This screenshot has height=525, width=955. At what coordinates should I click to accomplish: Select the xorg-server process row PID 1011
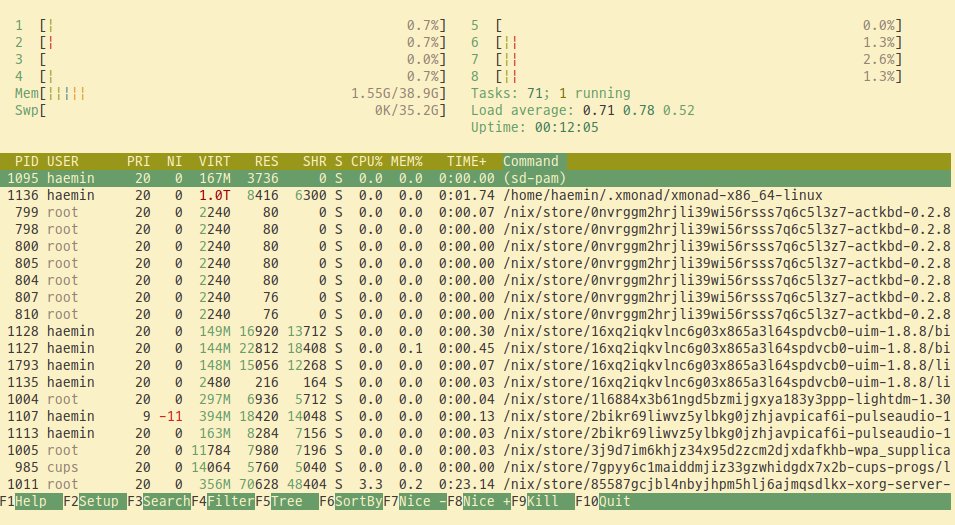coord(475,485)
